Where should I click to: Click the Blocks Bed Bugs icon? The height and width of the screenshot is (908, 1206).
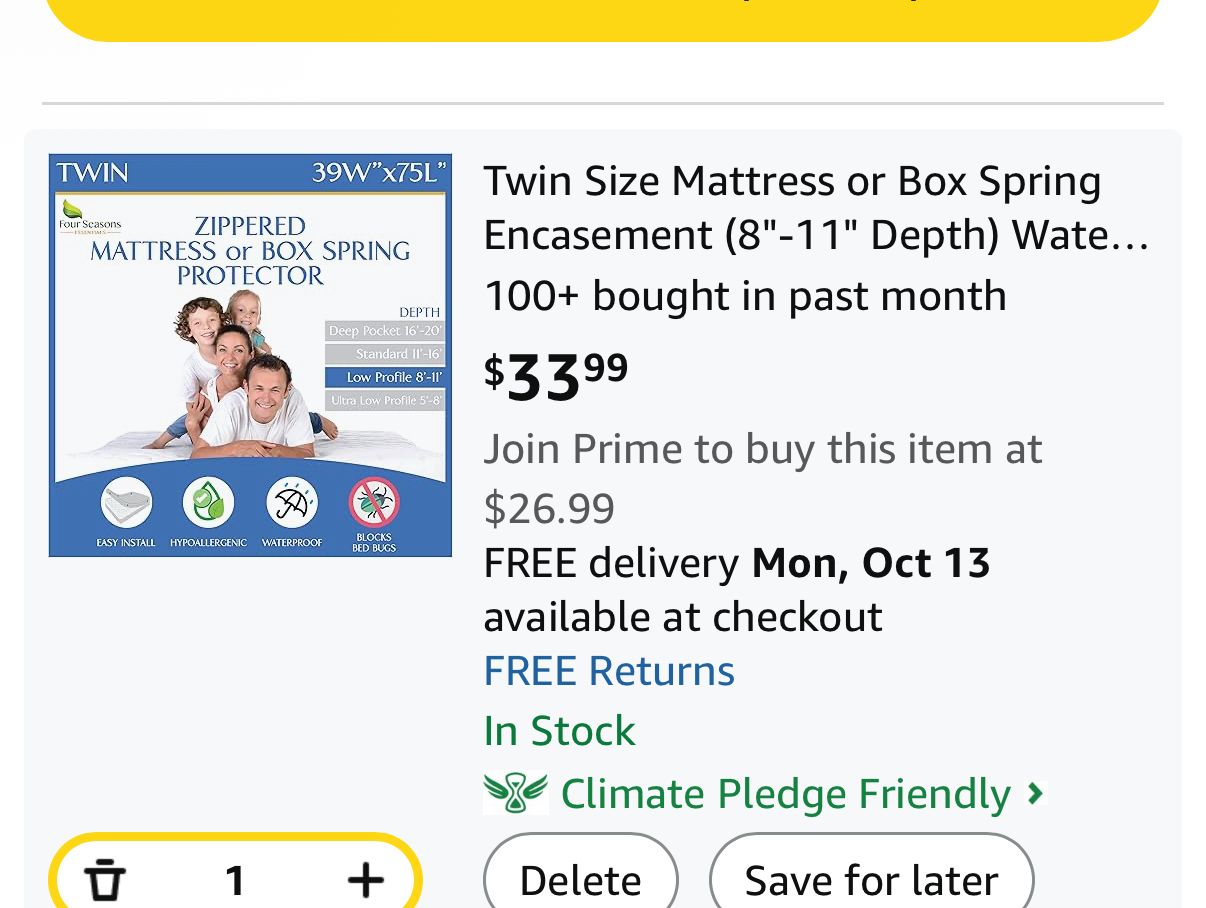click(374, 504)
